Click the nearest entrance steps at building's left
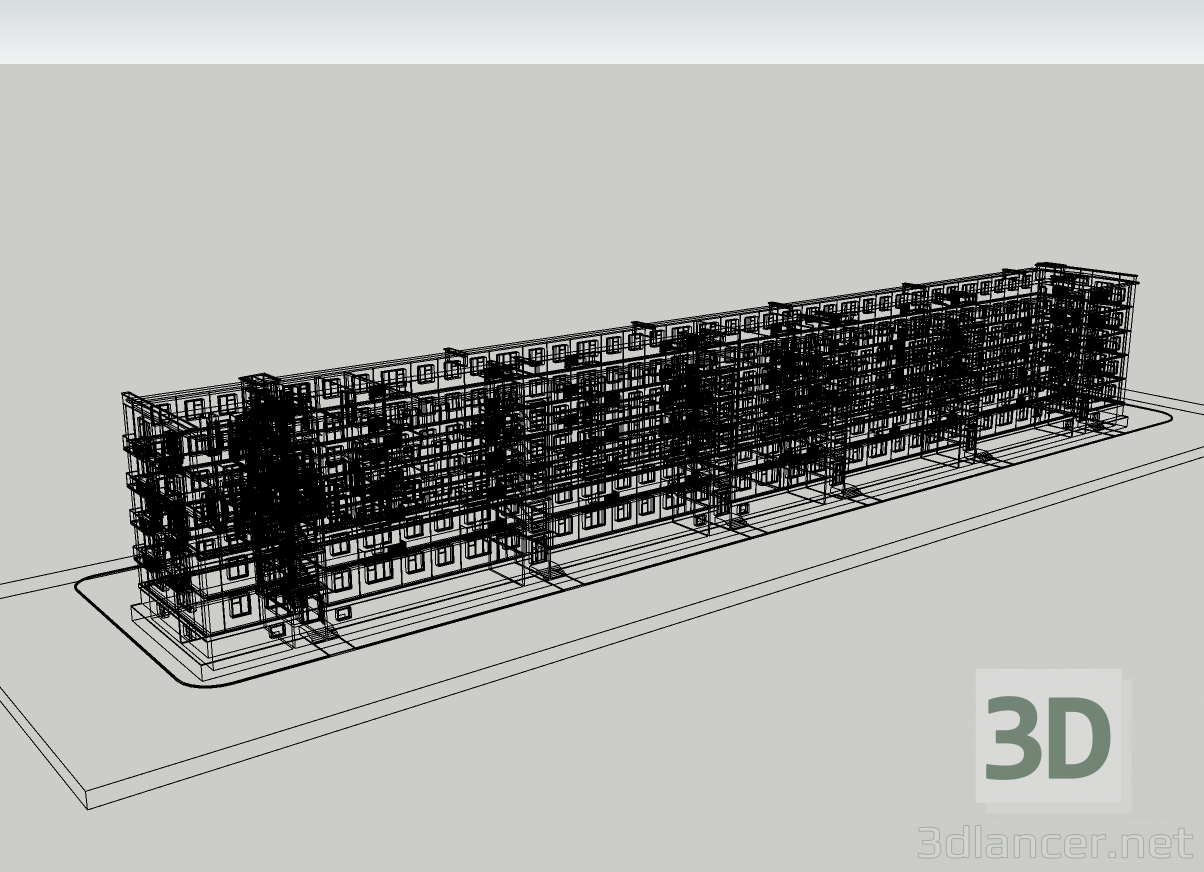The height and width of the screenshot is (872, 1204). click(x=318, y=632)
